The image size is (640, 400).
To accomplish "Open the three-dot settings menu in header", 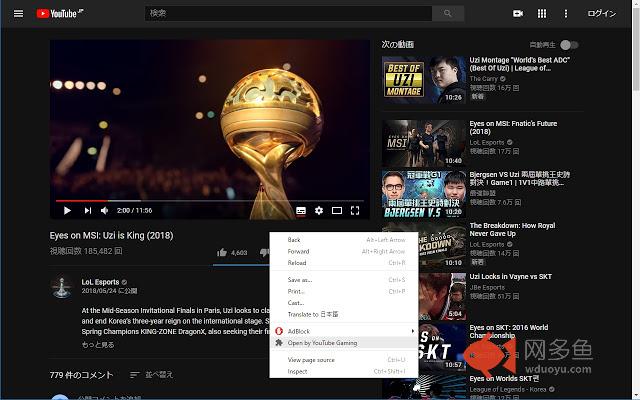I will [x=566, y=13].
